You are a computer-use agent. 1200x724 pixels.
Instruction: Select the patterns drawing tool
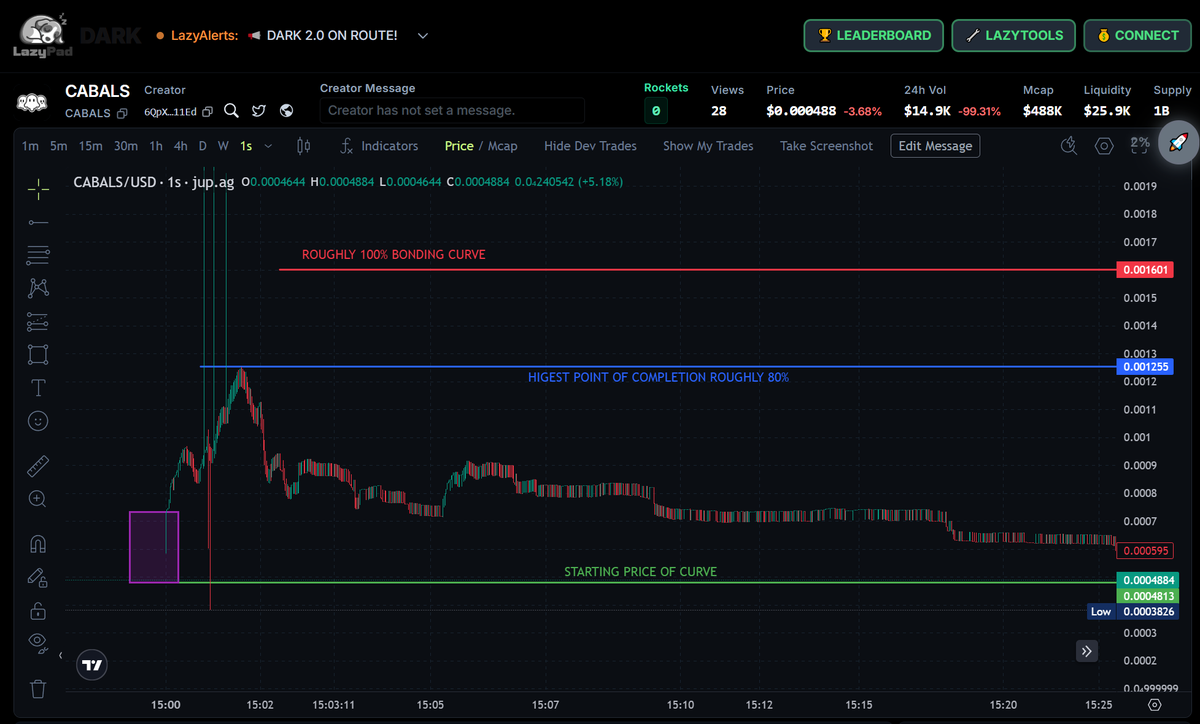click(38, 288)
